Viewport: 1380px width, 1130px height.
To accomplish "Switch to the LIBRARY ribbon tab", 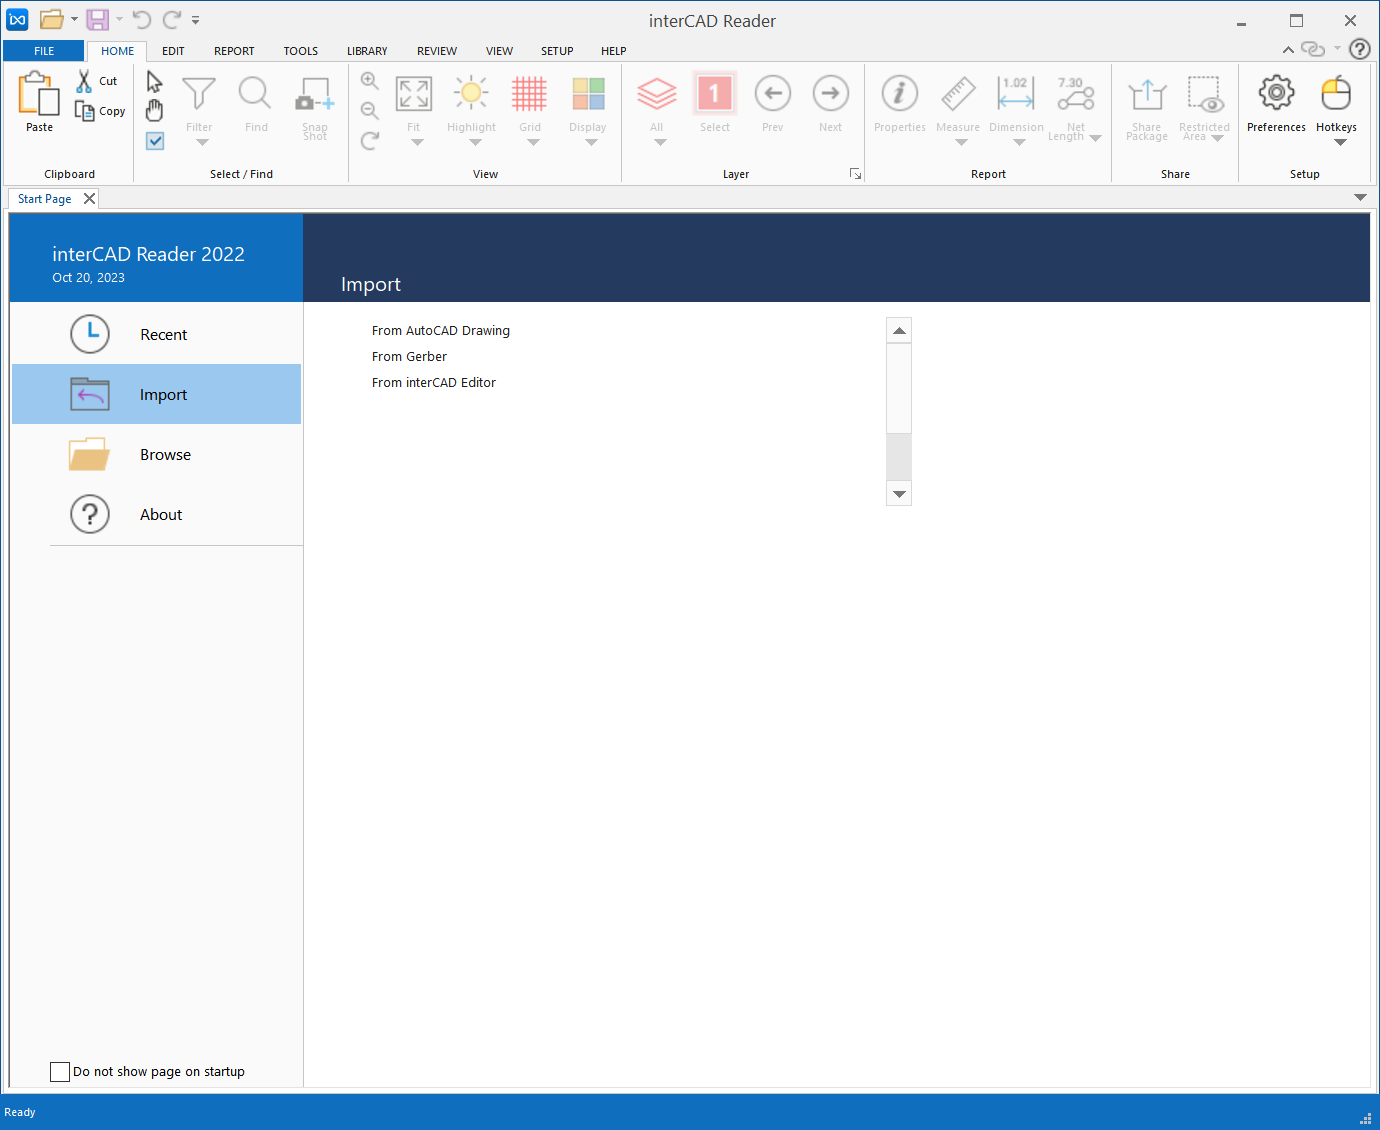I will pyautogui.click(x=367, y=51).
